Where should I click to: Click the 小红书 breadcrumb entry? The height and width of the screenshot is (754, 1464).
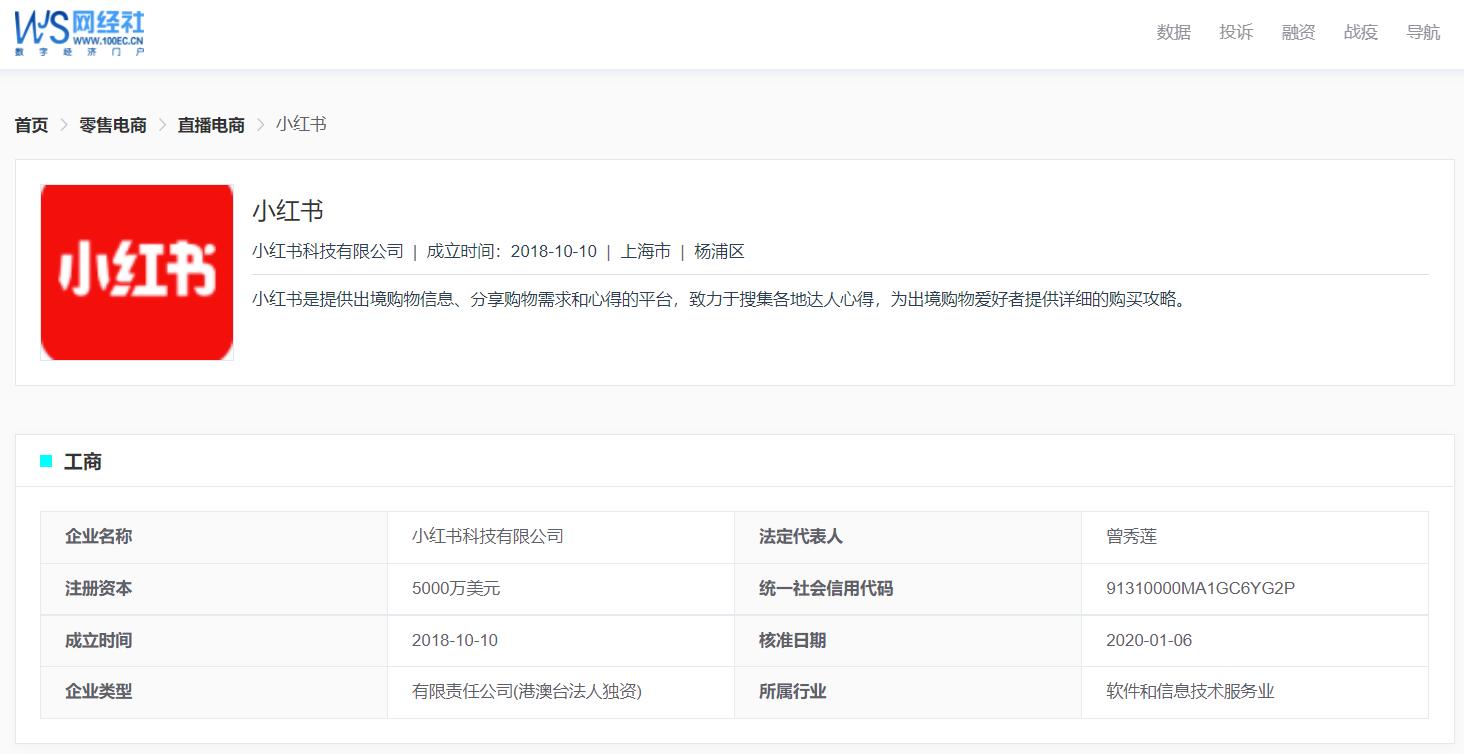[x=300, y=124]
